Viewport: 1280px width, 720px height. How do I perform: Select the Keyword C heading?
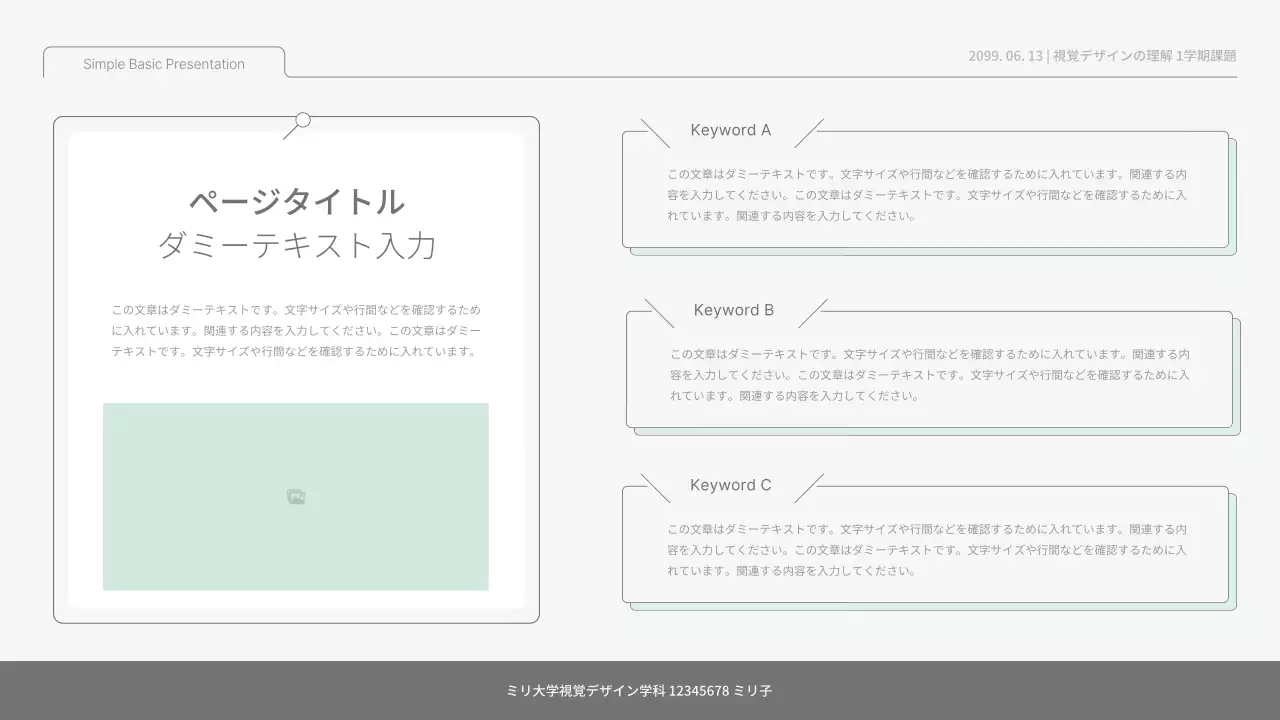pos(730,485)
